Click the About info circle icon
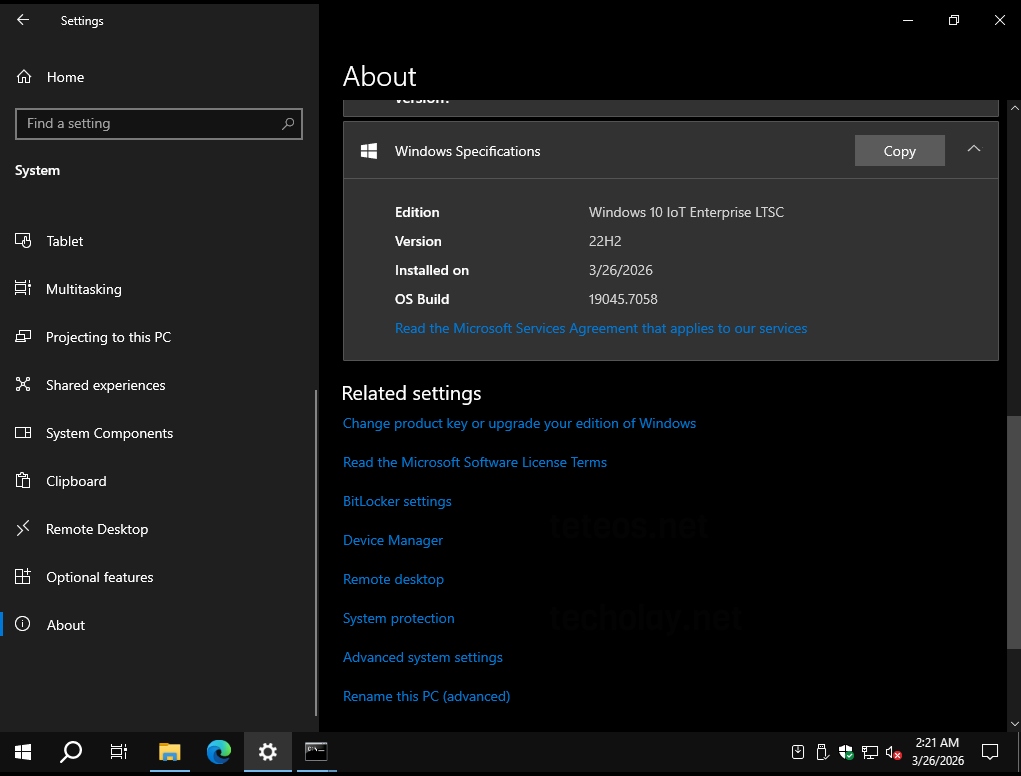Image resolution: width=1021 pixels, height=776 pixels. point(23,624)
